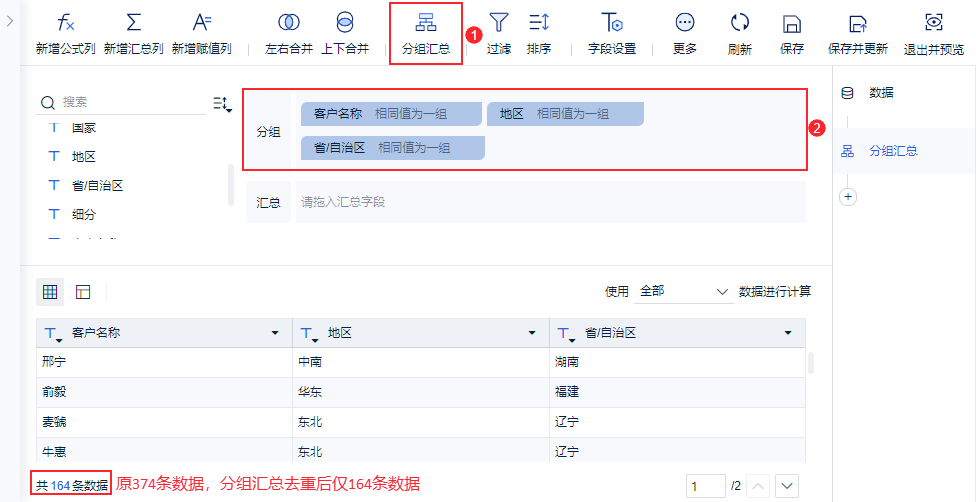Expand the collapsed left sidebar arrow

tap(9, 21)
